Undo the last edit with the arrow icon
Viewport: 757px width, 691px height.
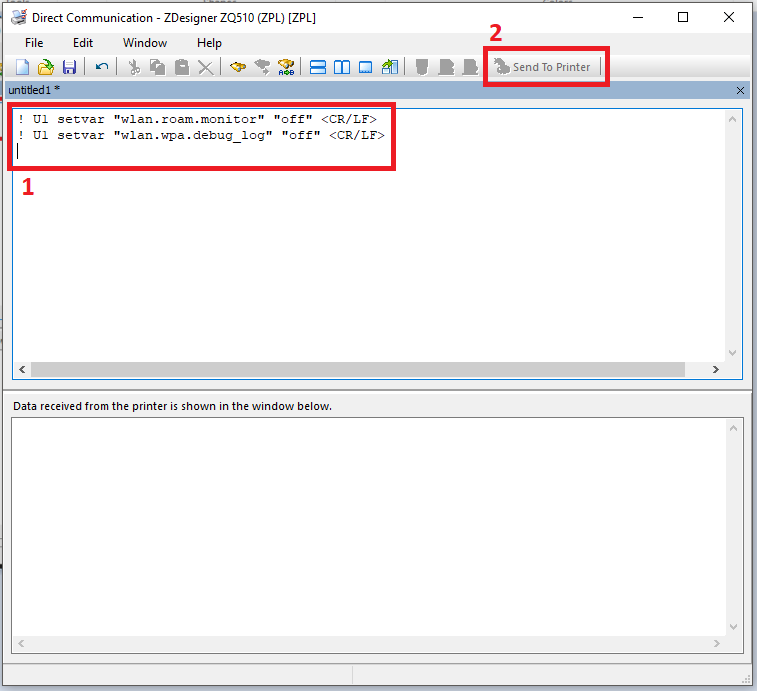[101, 67]
